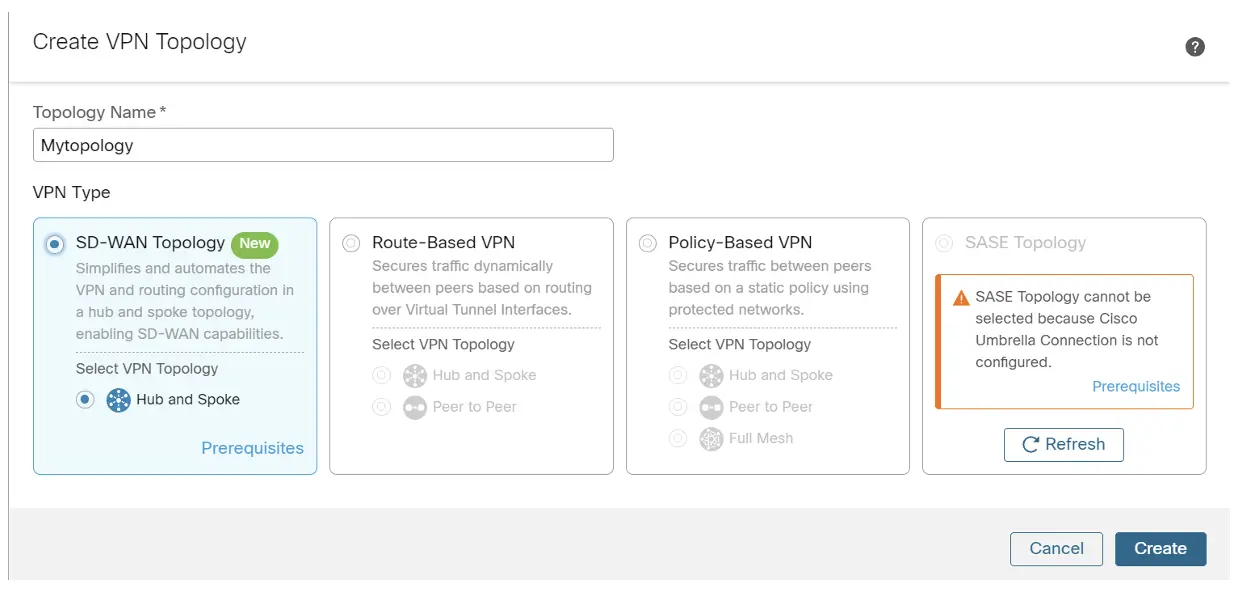The height and width of the screenshot is (590, 1236).
Task: Open the SD-WAN Topology Prerequisites link
Action: (x=252, y=448)
